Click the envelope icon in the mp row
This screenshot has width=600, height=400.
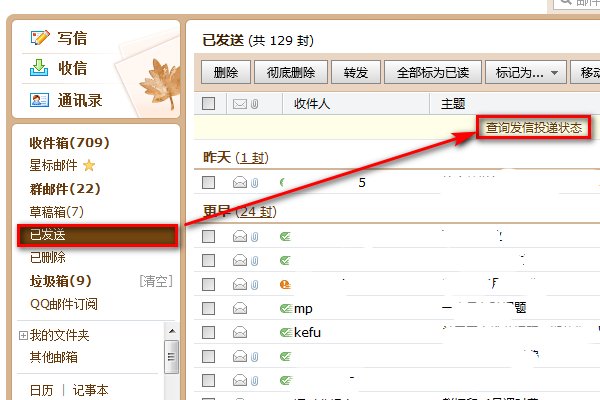pos(240,308)
